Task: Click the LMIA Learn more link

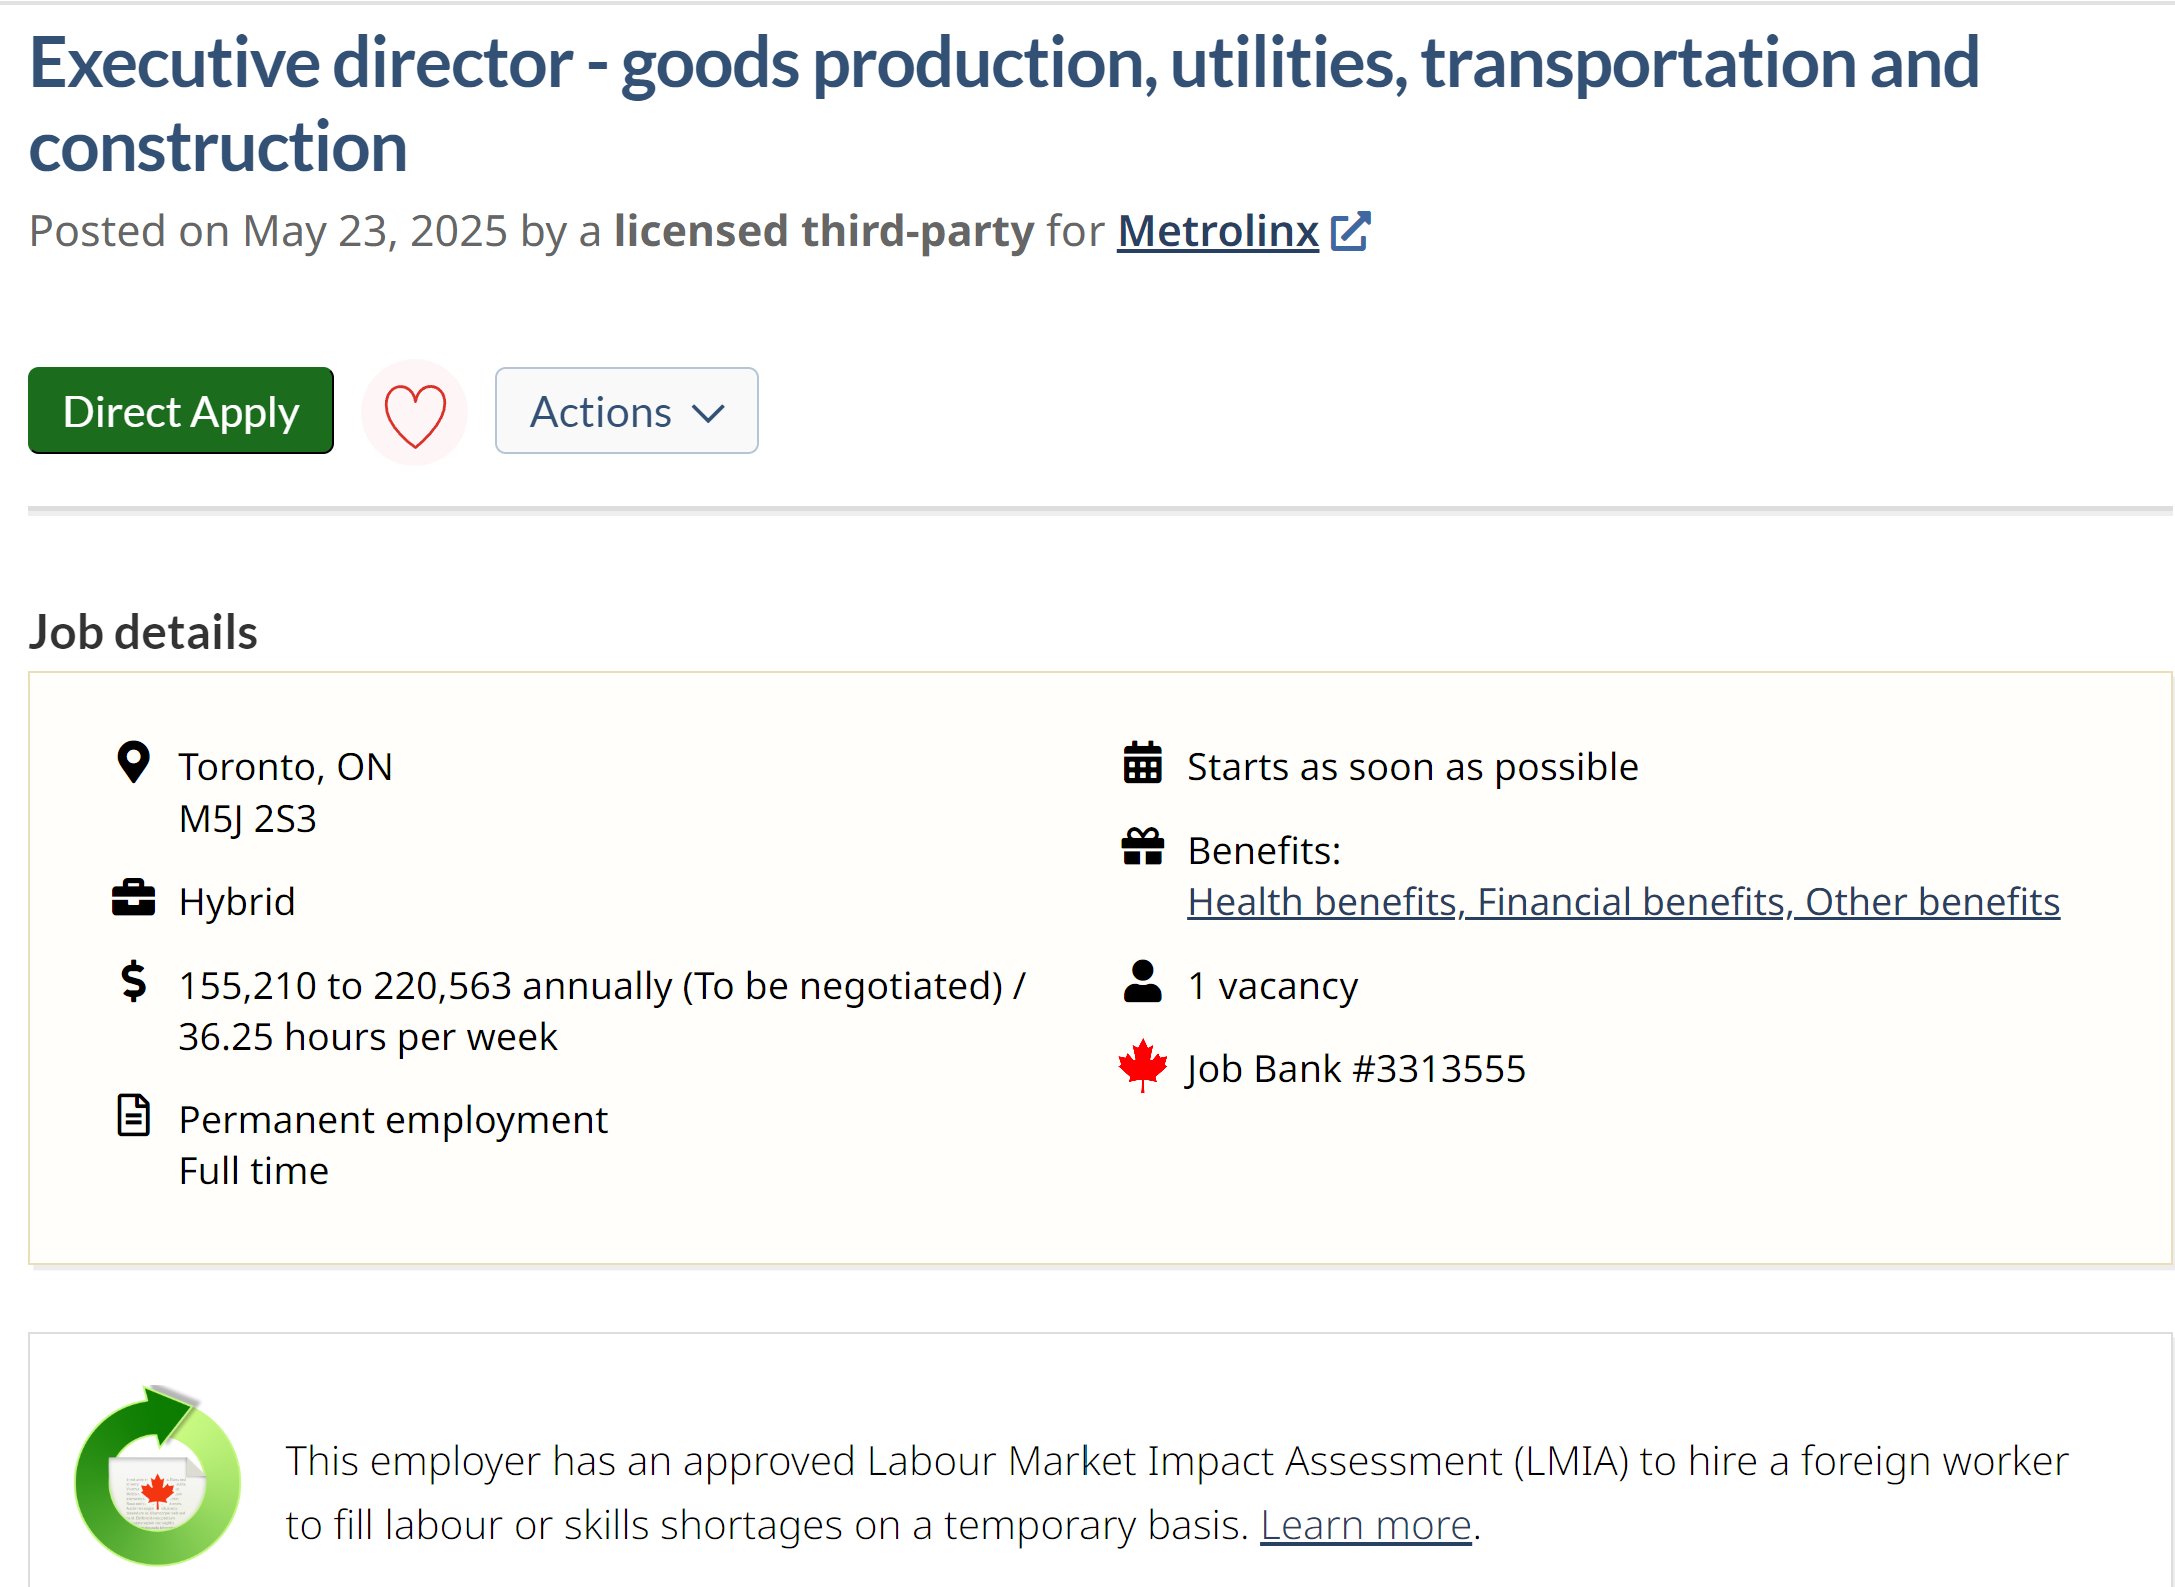Action: (1365, 1525)
